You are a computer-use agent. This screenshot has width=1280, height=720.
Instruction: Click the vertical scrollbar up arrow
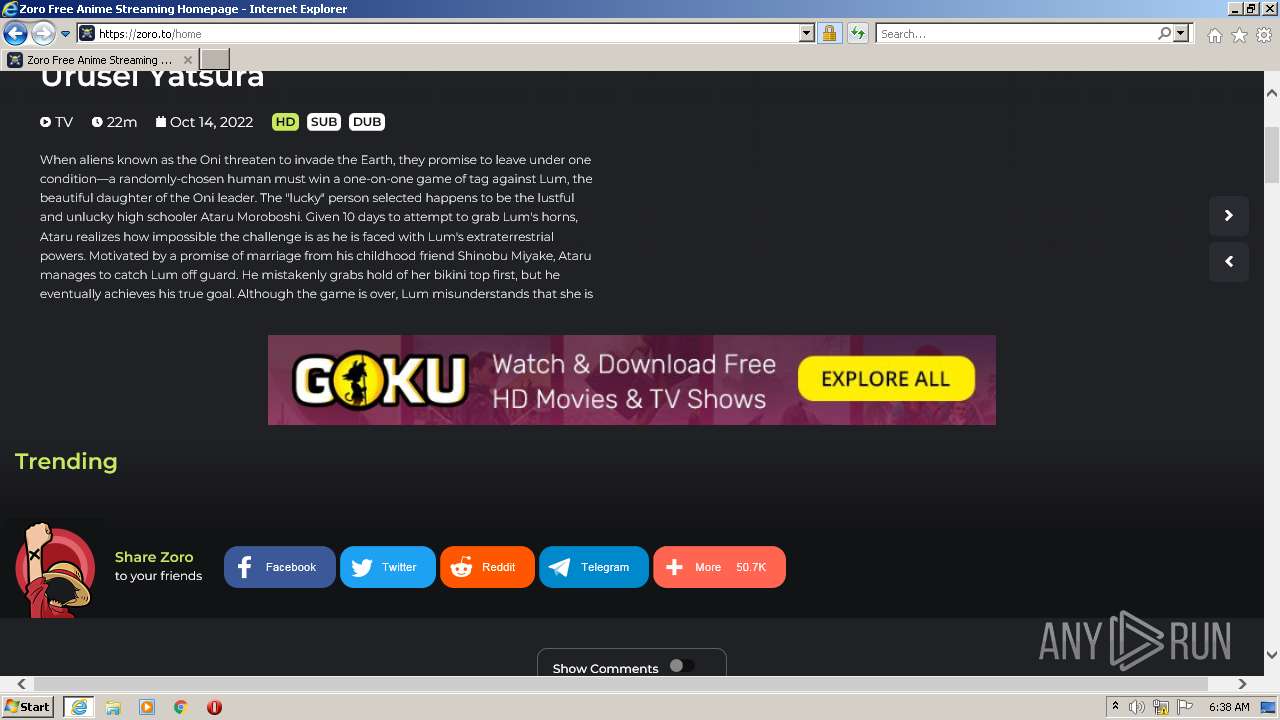[x=1272, y=93]
